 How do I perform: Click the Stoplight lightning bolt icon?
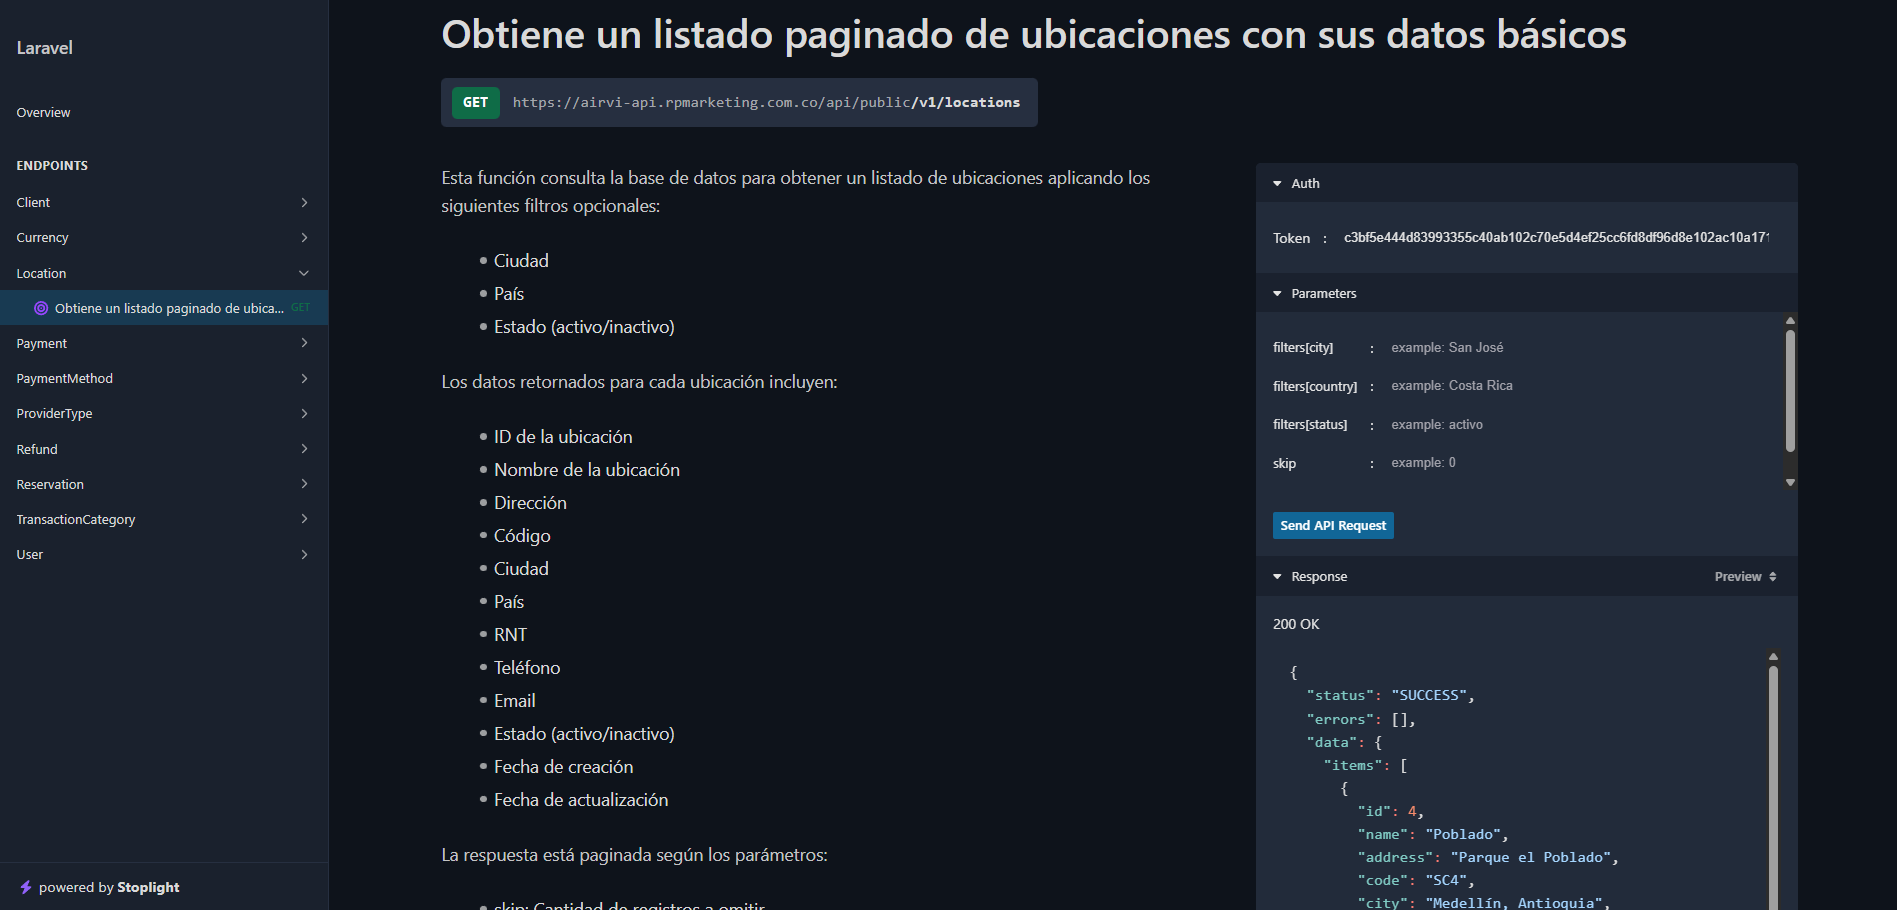pos(26,887)
